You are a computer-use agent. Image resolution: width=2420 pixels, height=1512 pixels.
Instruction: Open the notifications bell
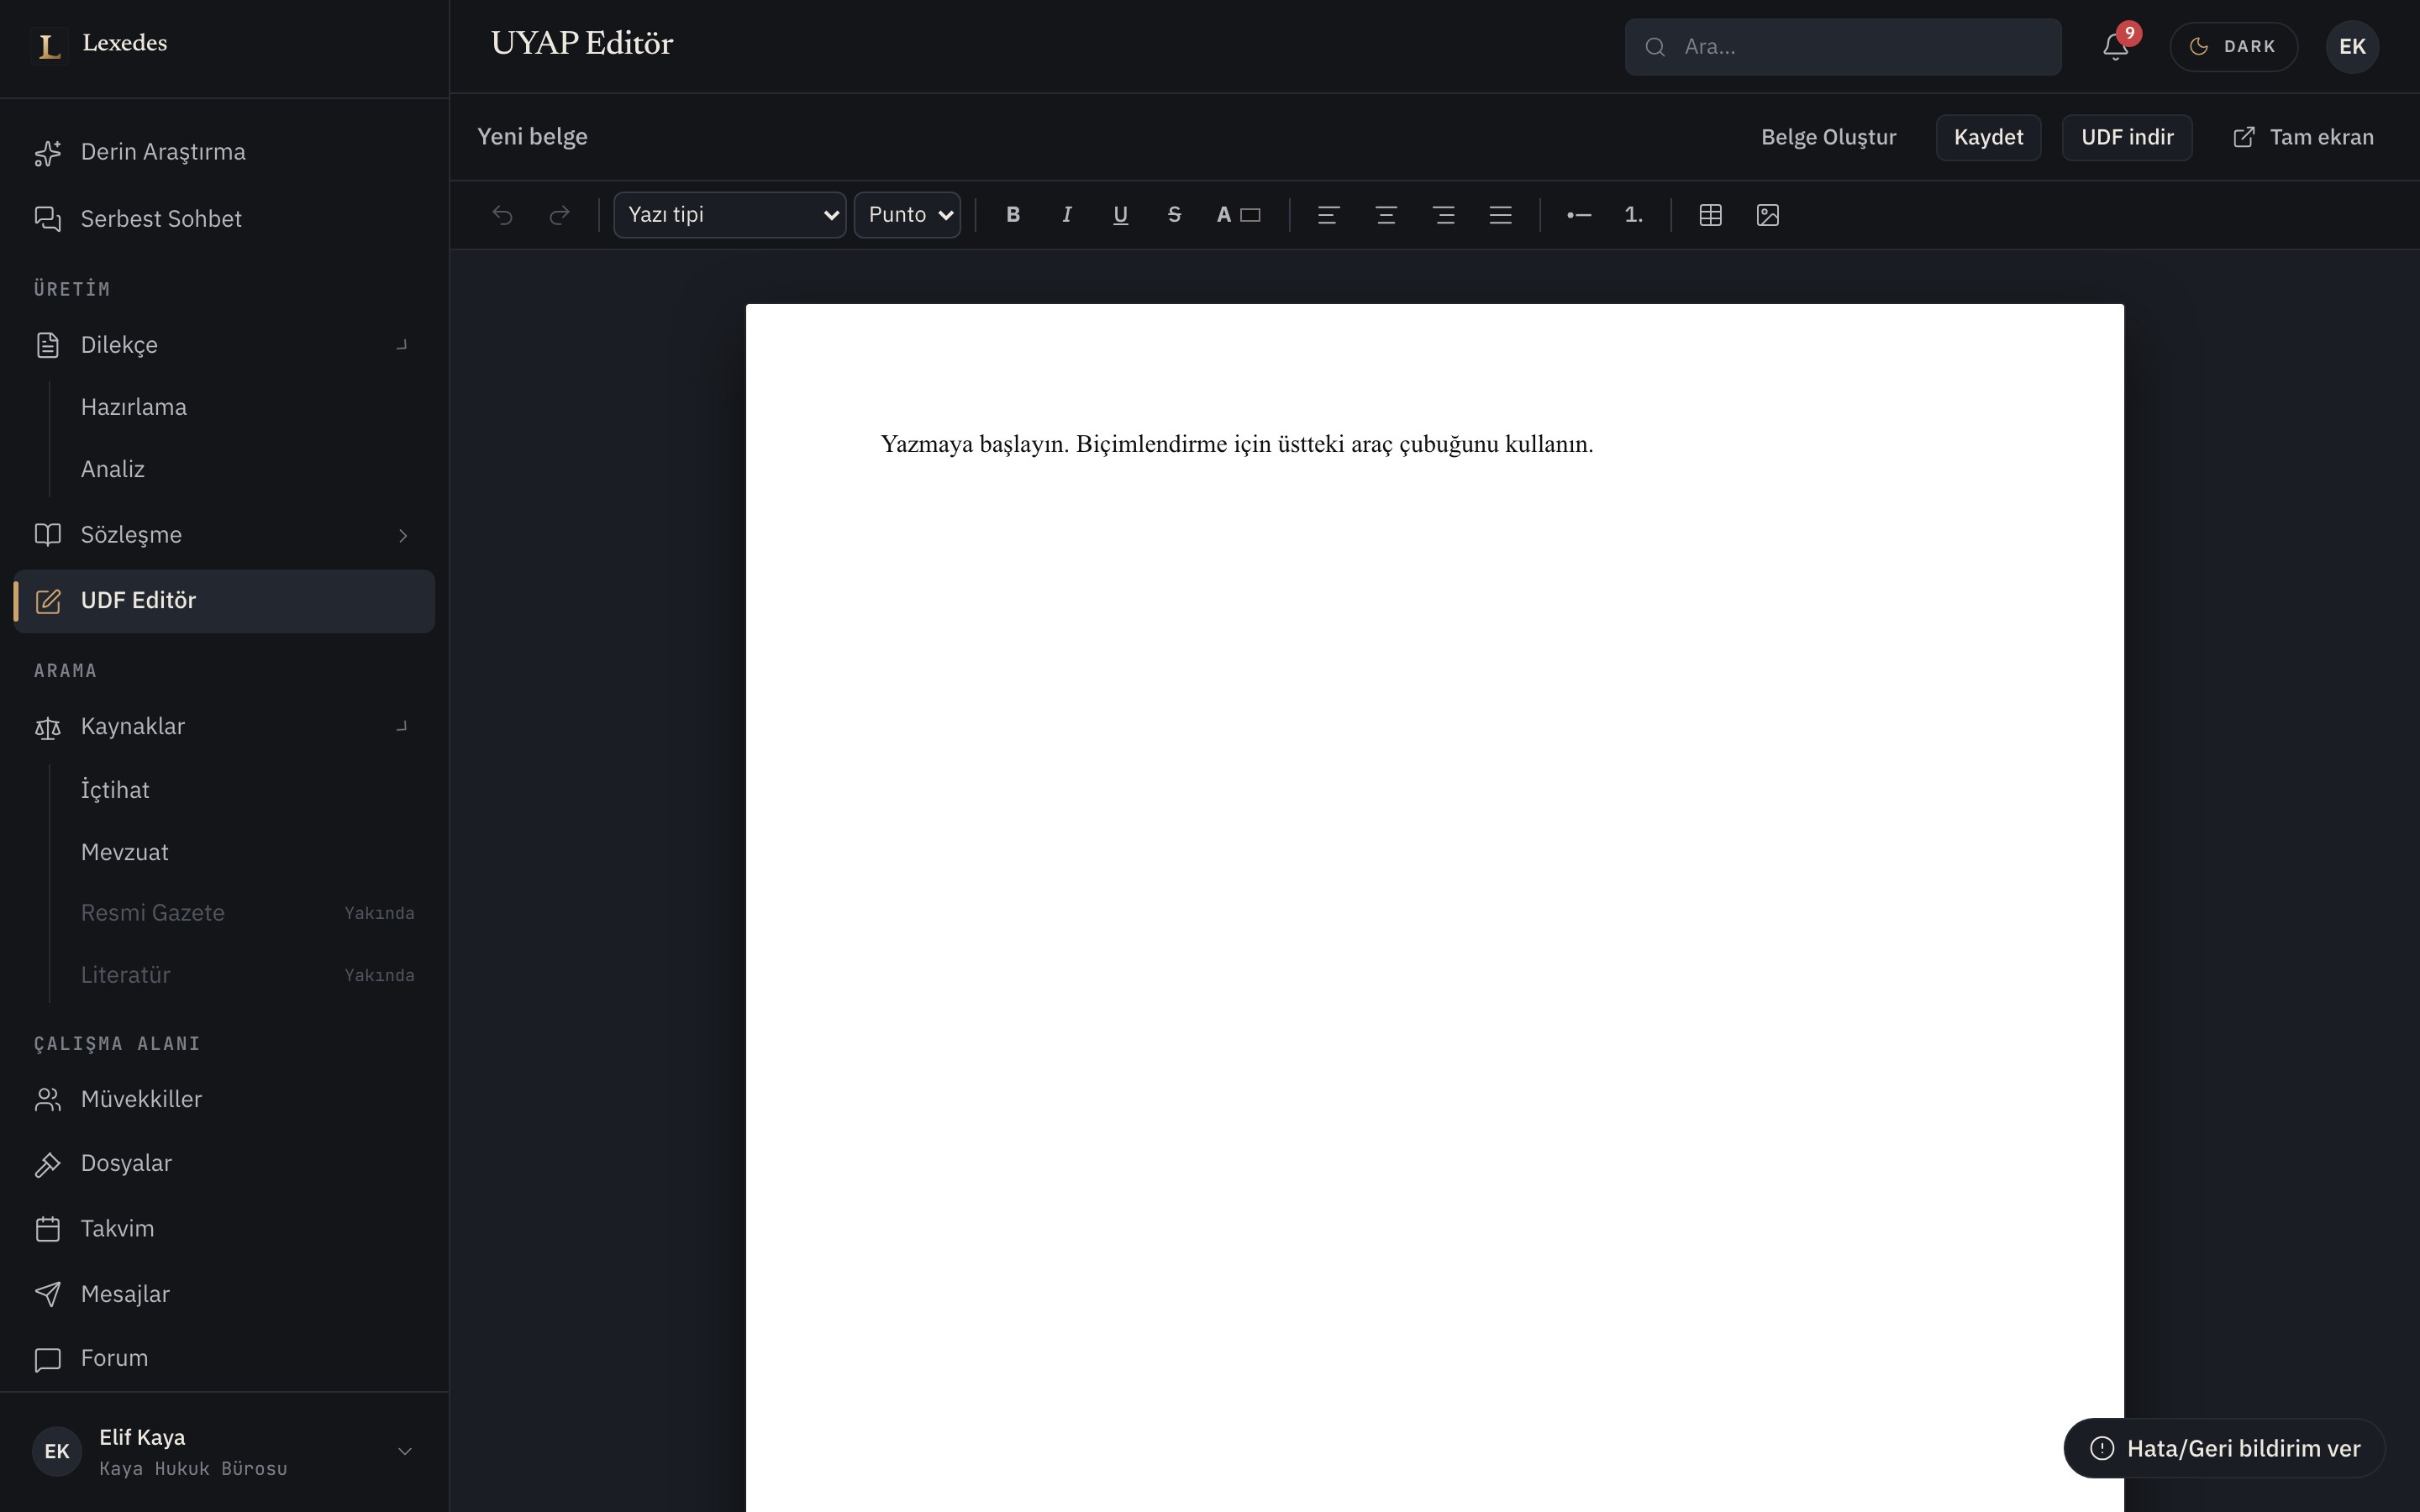(2115, 47)
